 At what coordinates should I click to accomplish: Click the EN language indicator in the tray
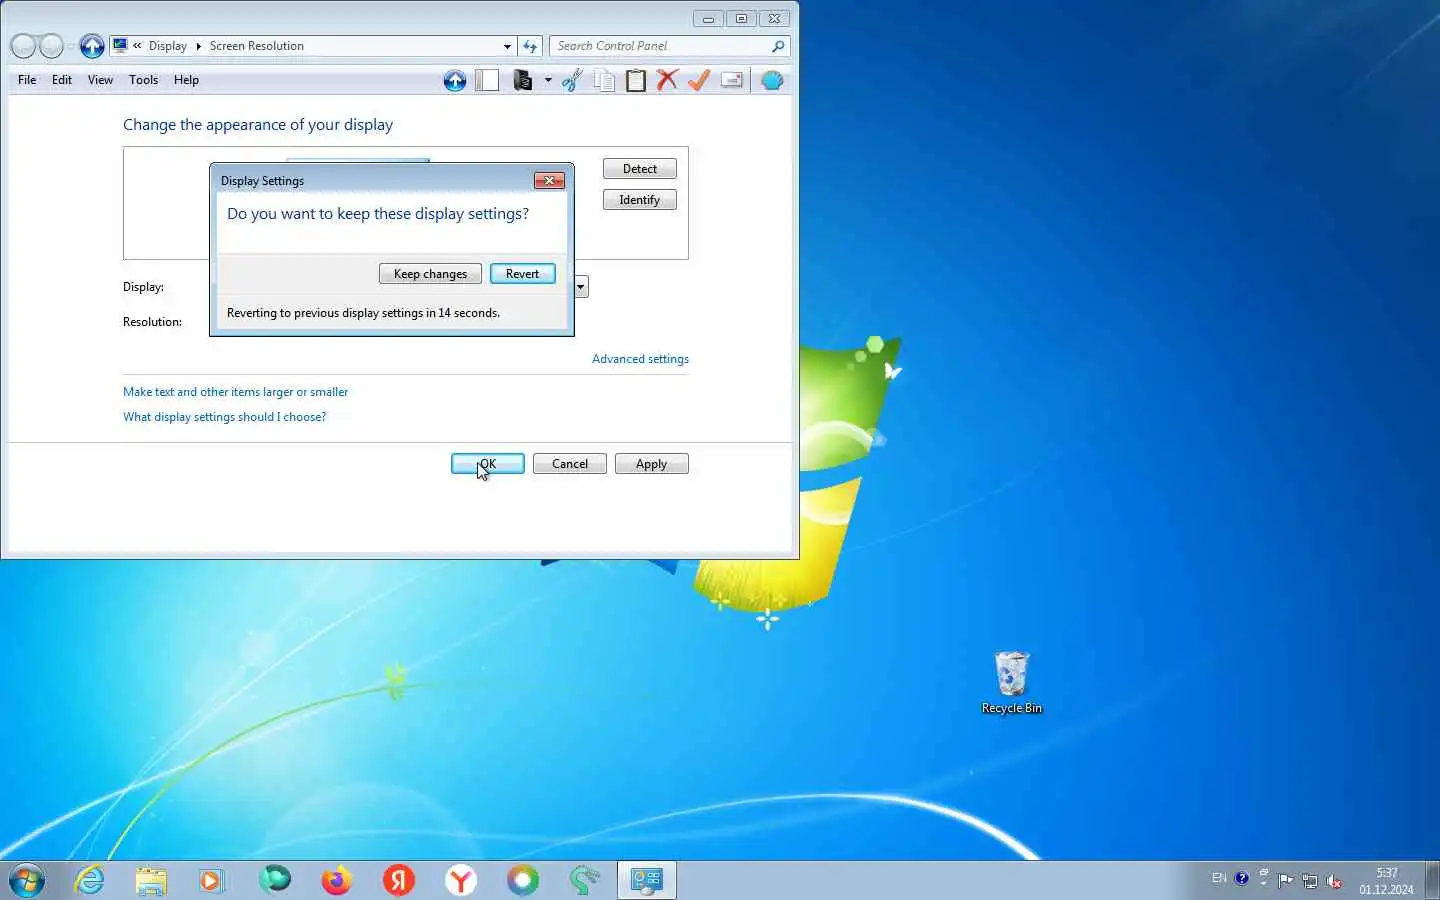click(x=1219, y=879)
